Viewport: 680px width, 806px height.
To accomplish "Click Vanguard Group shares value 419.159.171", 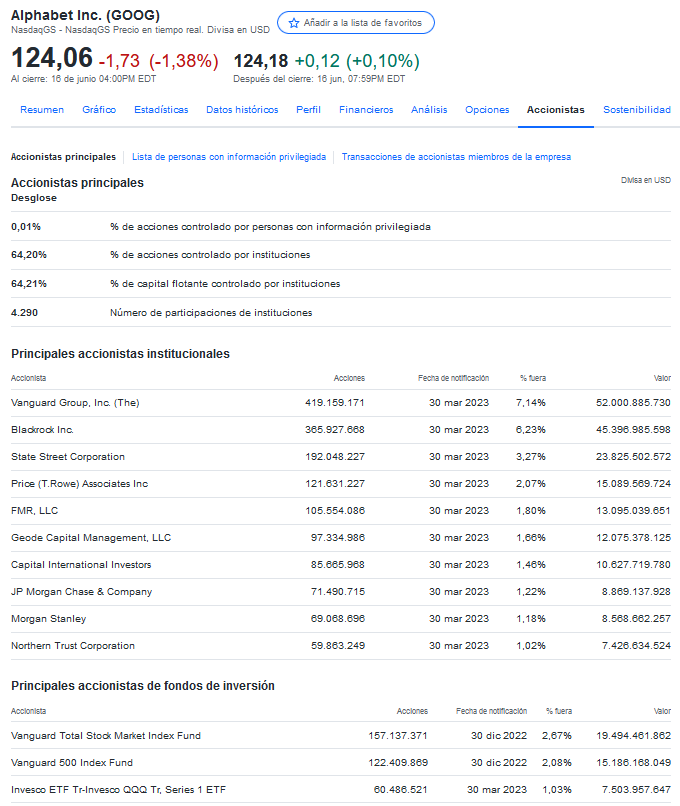I will tap(335, 403).
